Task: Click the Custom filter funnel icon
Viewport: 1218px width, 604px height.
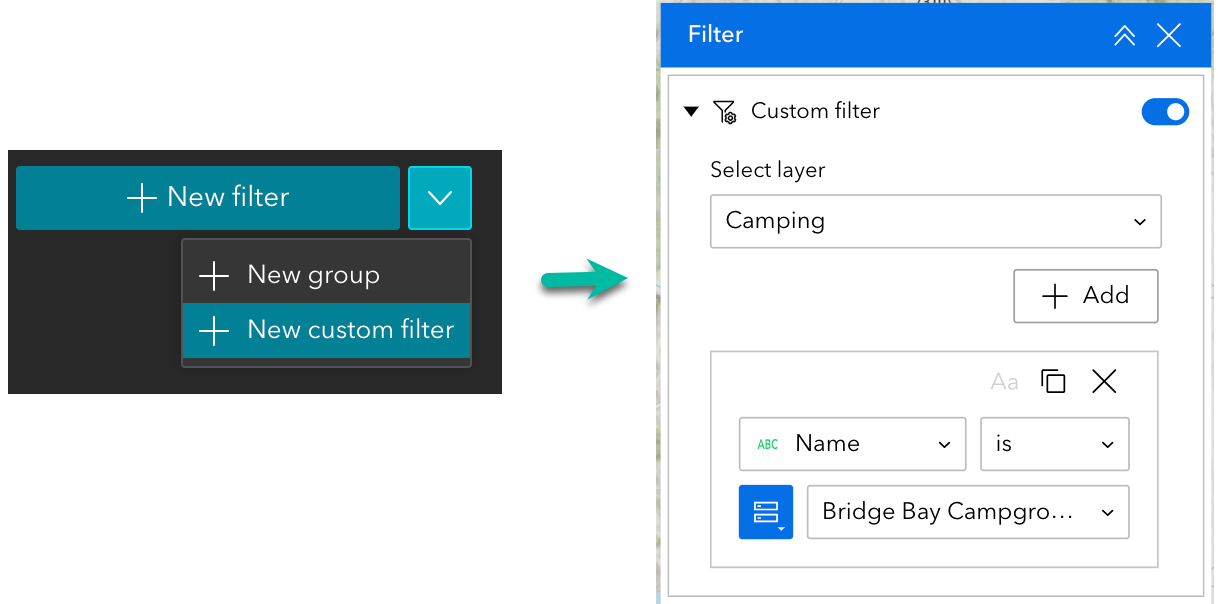Action: (x=725, y=111)
